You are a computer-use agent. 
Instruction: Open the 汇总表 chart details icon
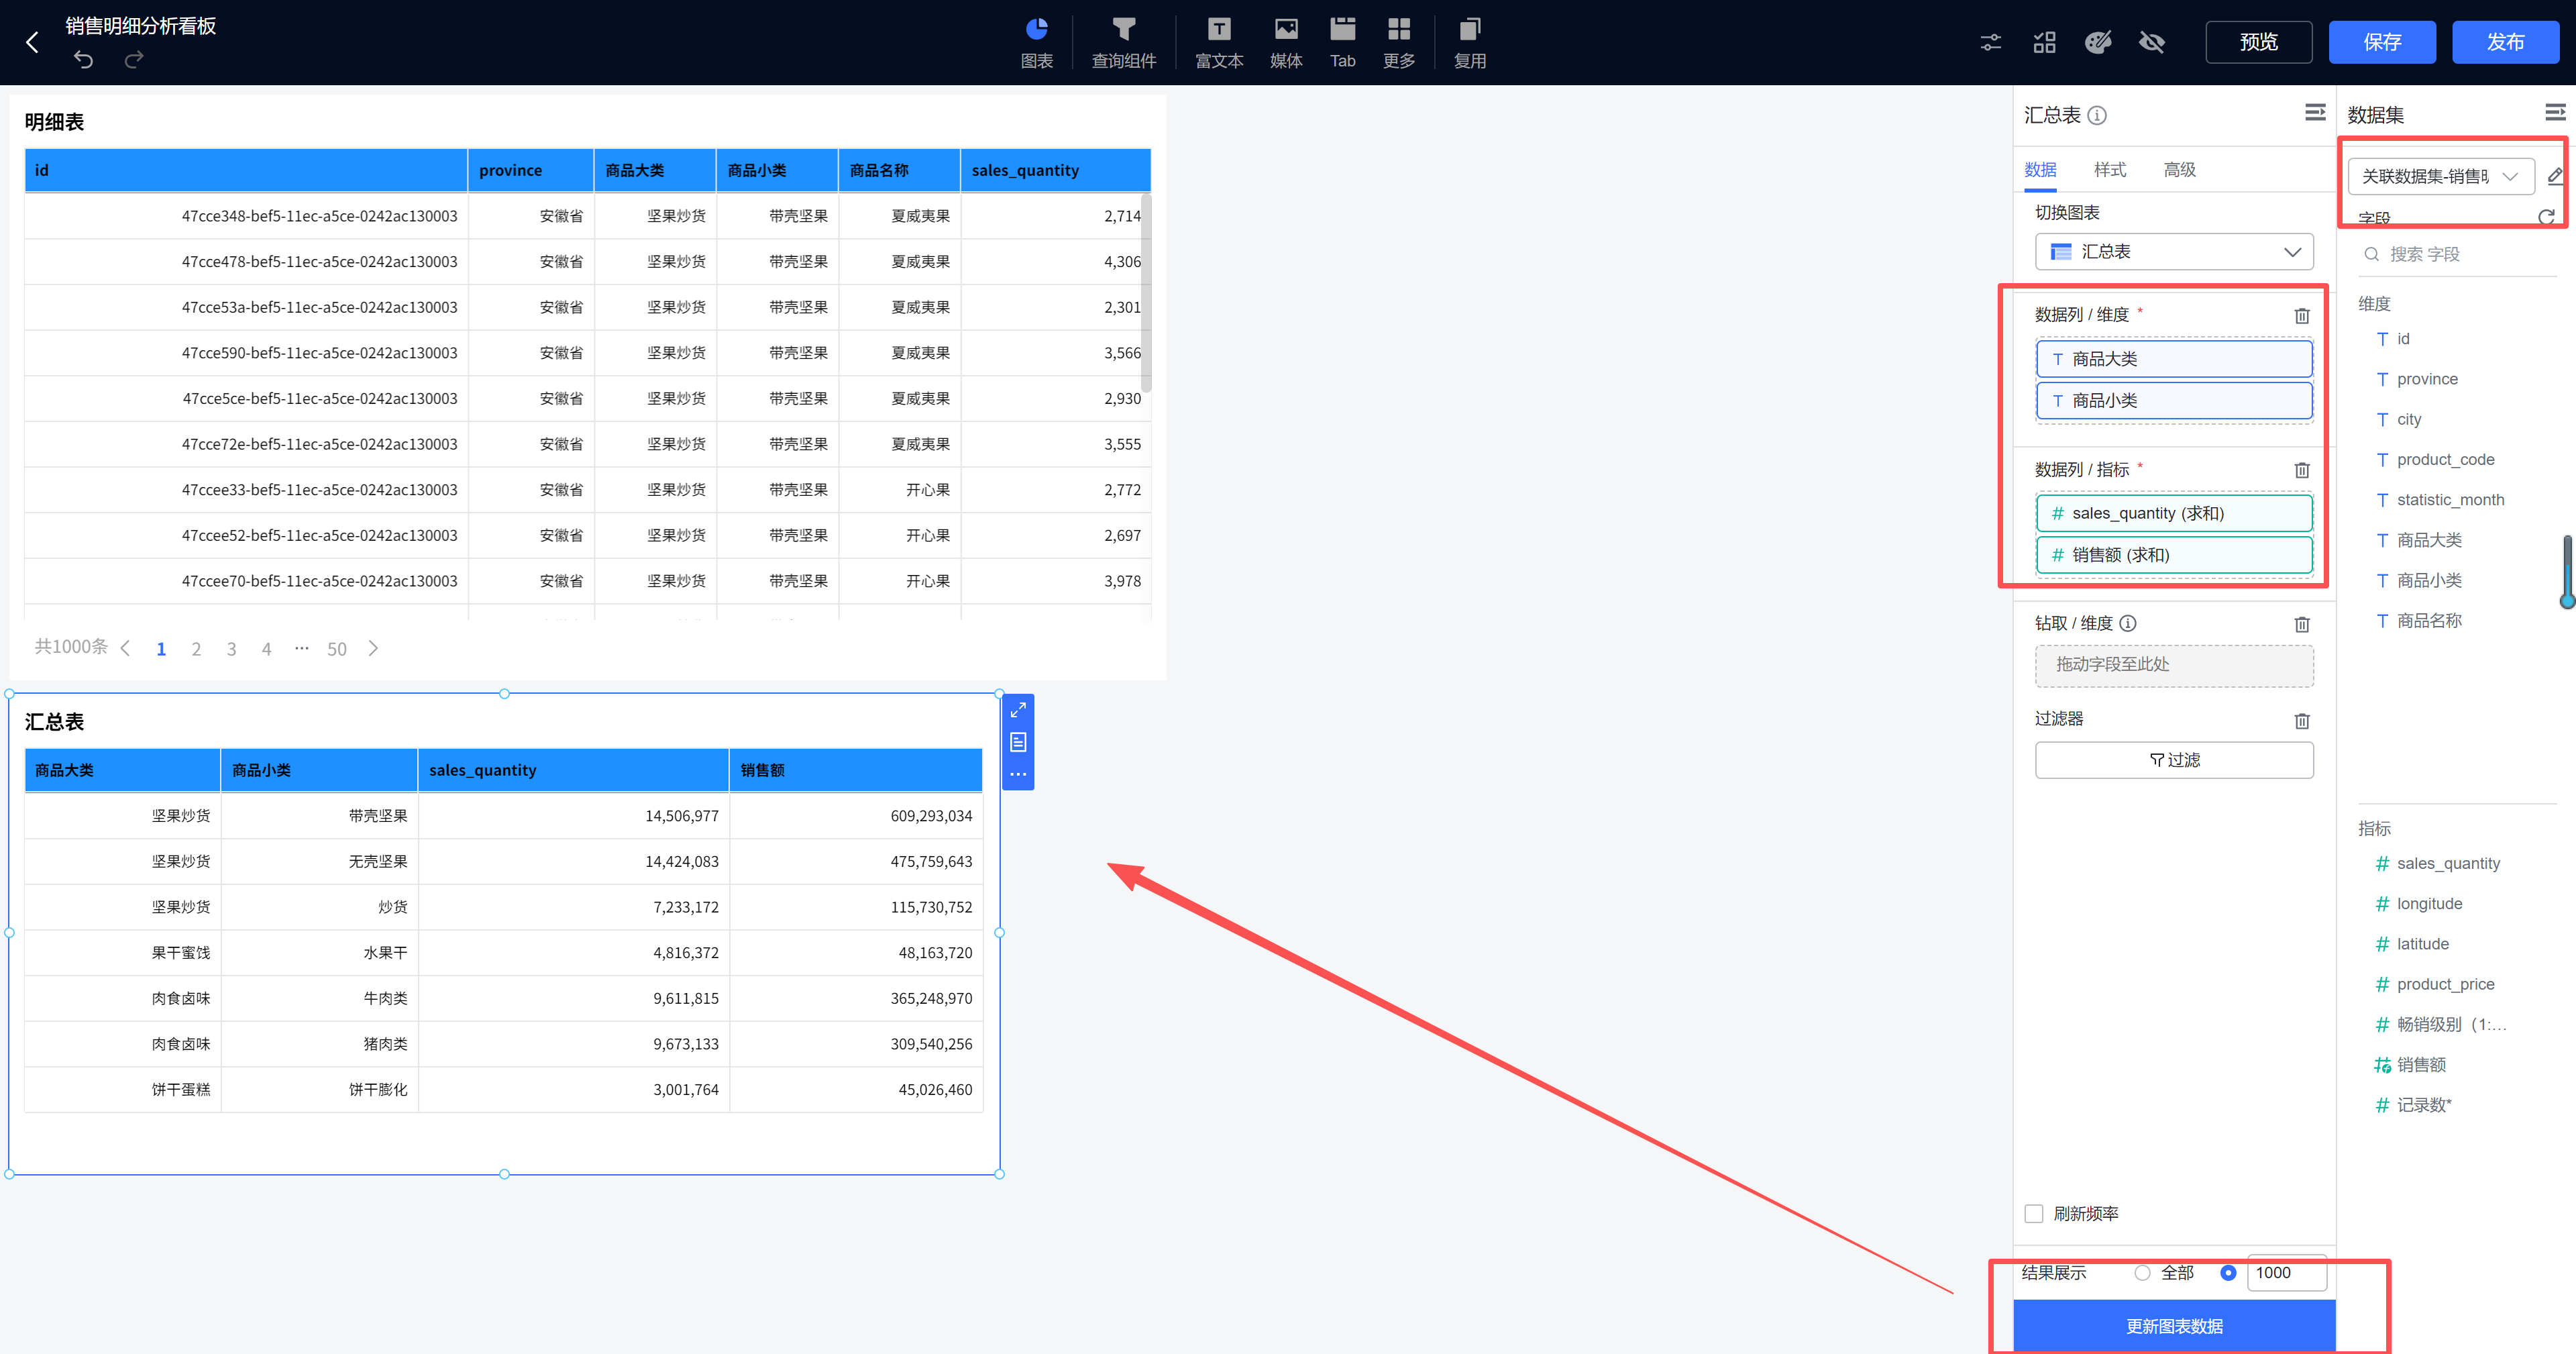(x=1018, y=742)
